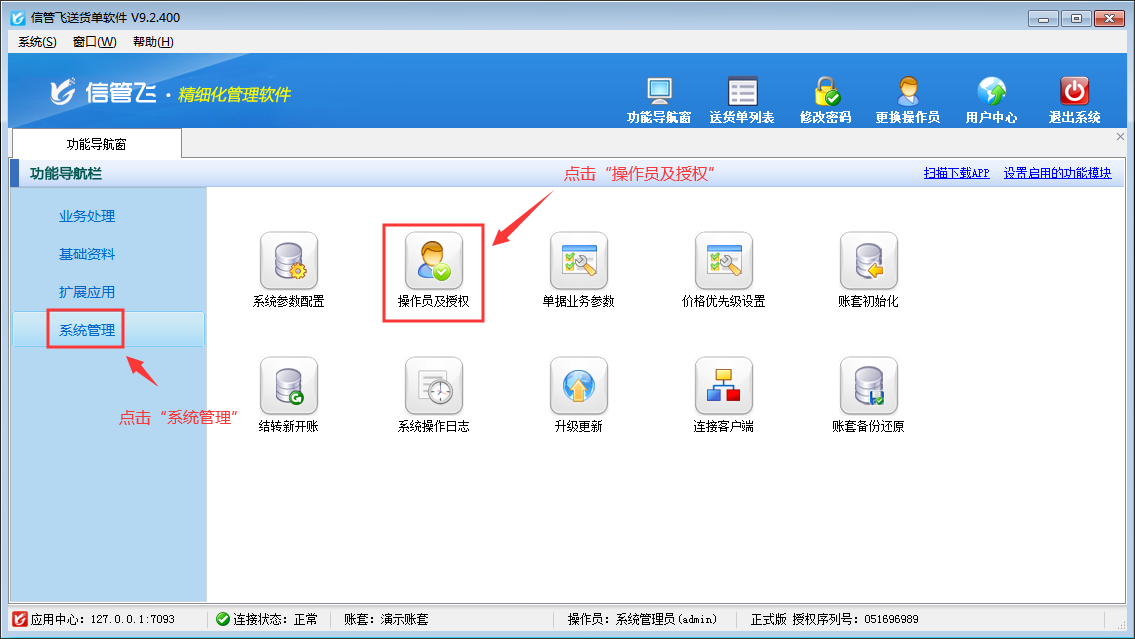
Task: Click 退出系统 power button
Action: tap(1074, 100)
